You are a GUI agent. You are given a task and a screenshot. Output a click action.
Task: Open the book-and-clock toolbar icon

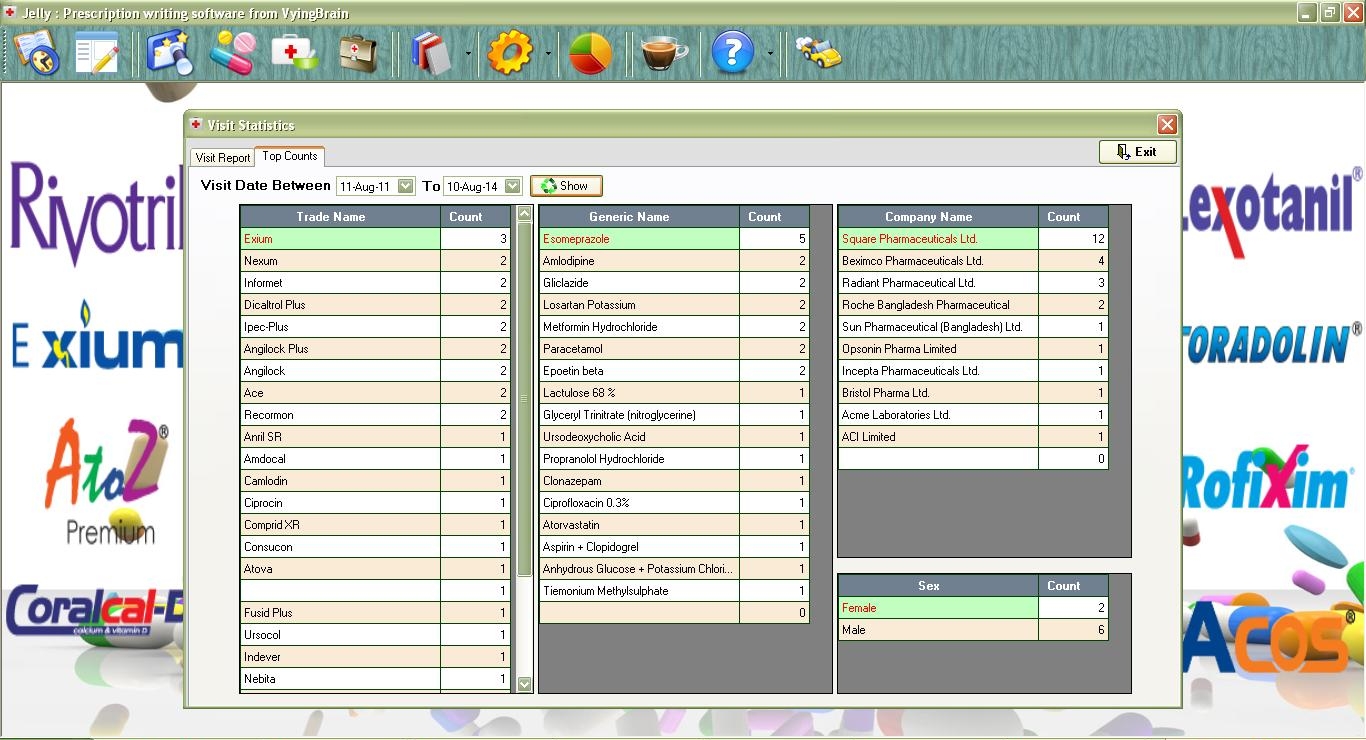37,52
